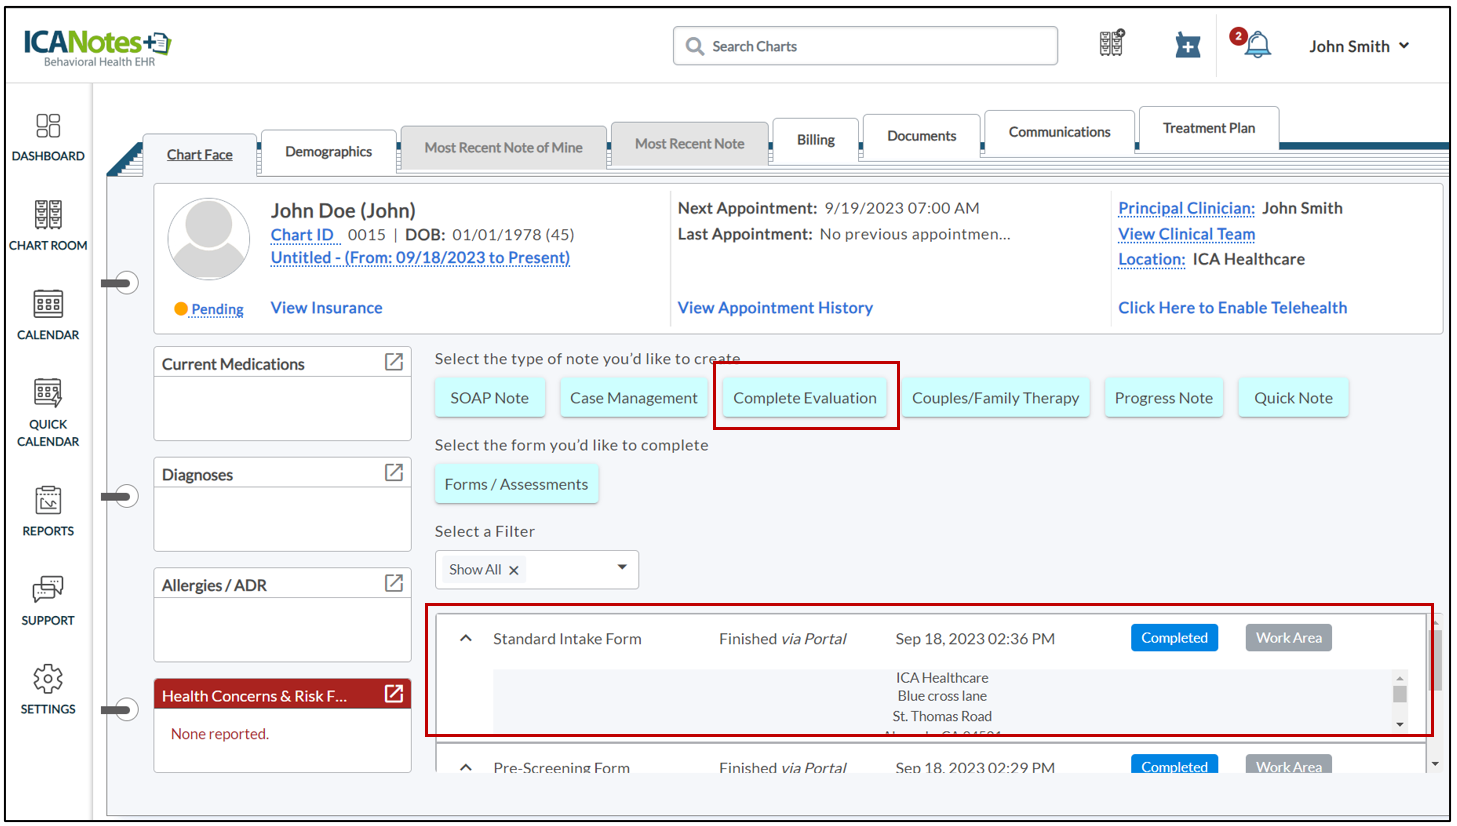Open the Most Recent Note of Mine tab
Viewport: 1457px width, 826px height.
(503, 147)
